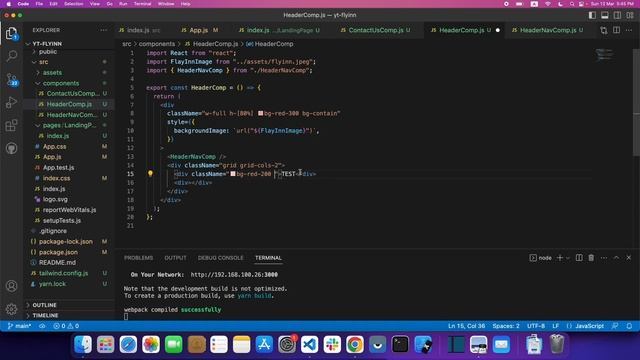Split the terminal

pyautogui.click(x=579, y=258)
